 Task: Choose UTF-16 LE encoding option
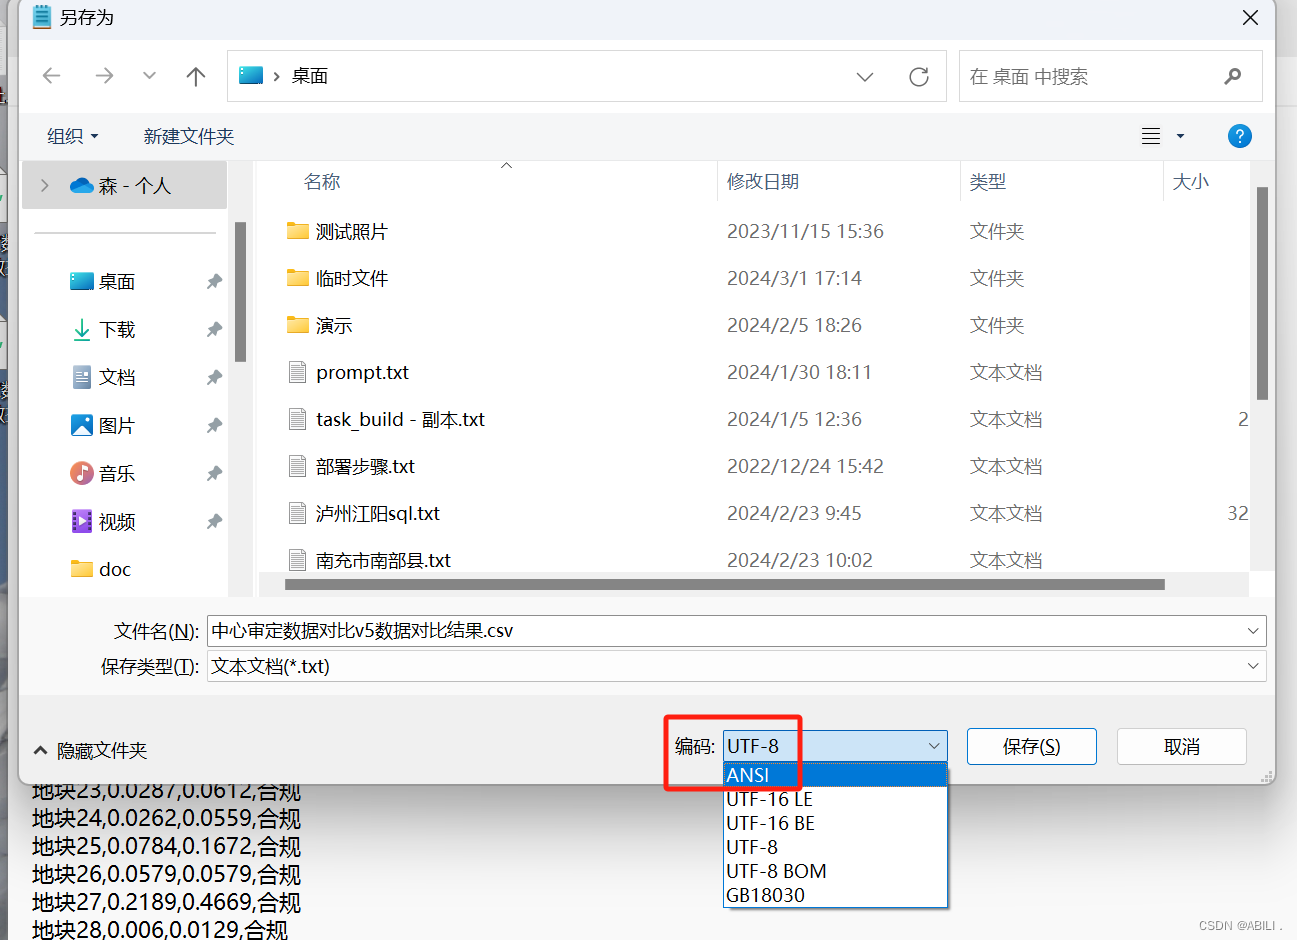pyautogui.click(x=835, y=799)
